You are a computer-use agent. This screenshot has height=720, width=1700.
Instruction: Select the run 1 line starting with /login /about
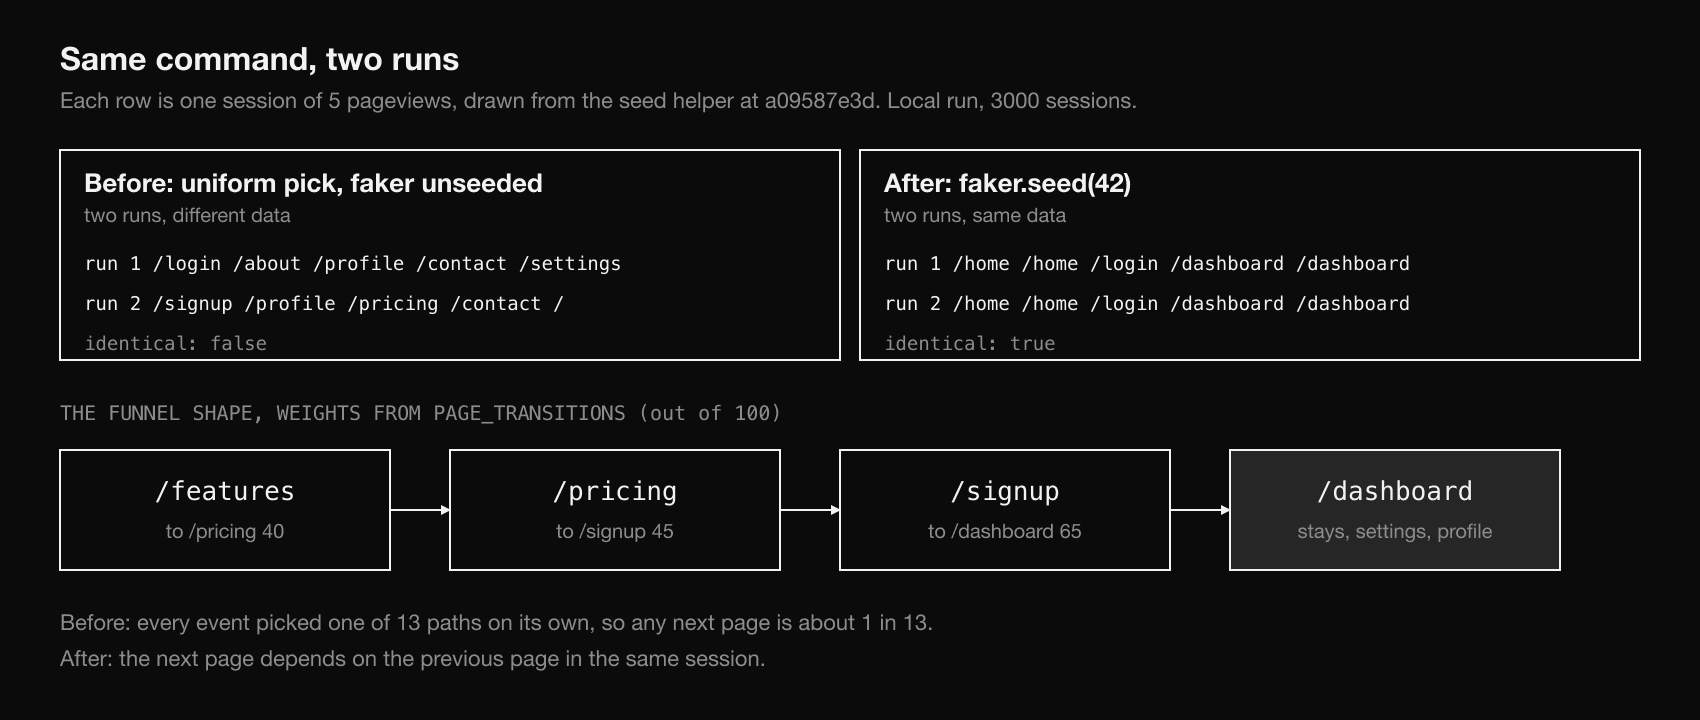click(353, 264)
